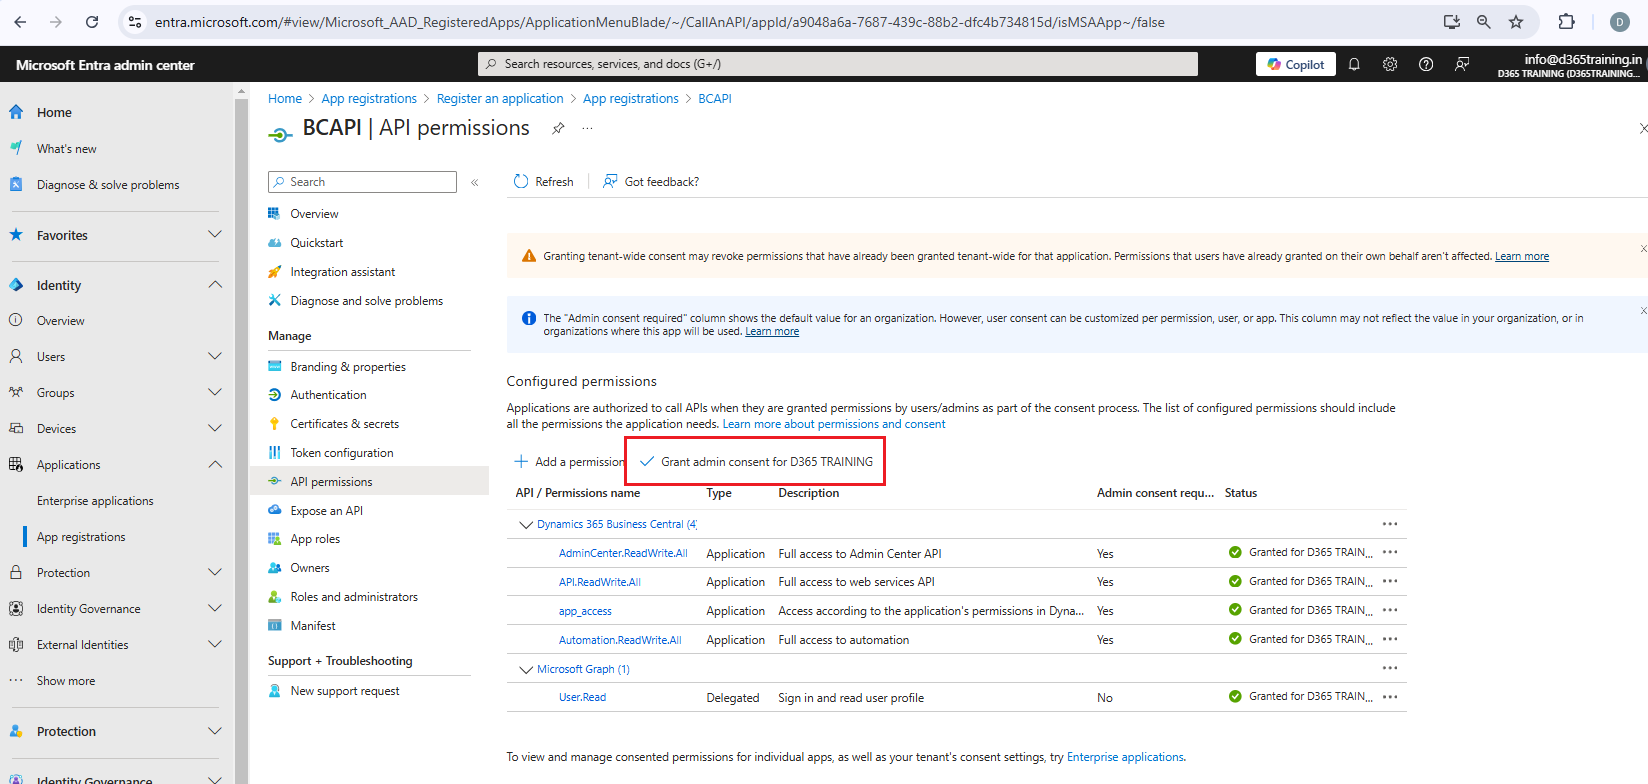Image resolution: width=1648 pixels, height=784 pixels.
Task: Open the ellipsis next to API permissions title
Action: coord(587,128)
